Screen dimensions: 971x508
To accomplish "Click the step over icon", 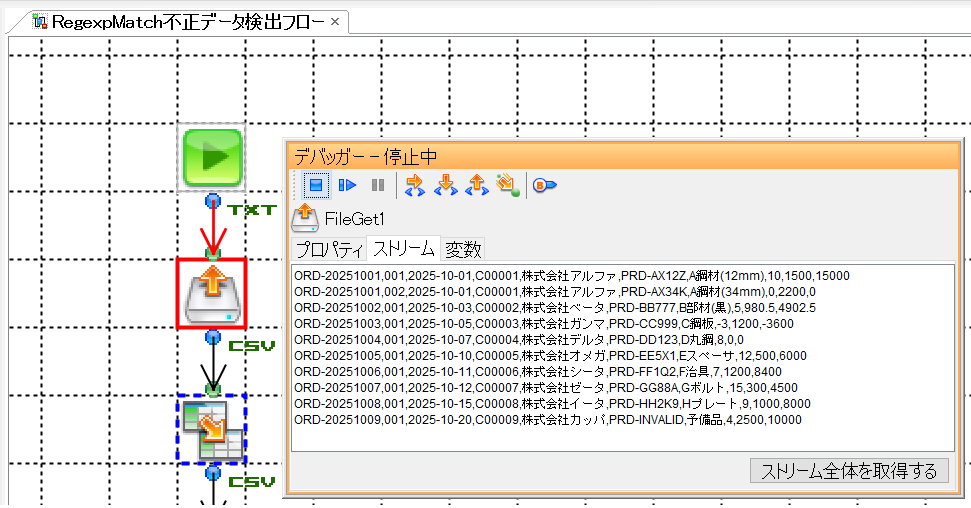I will coord(415,185).
